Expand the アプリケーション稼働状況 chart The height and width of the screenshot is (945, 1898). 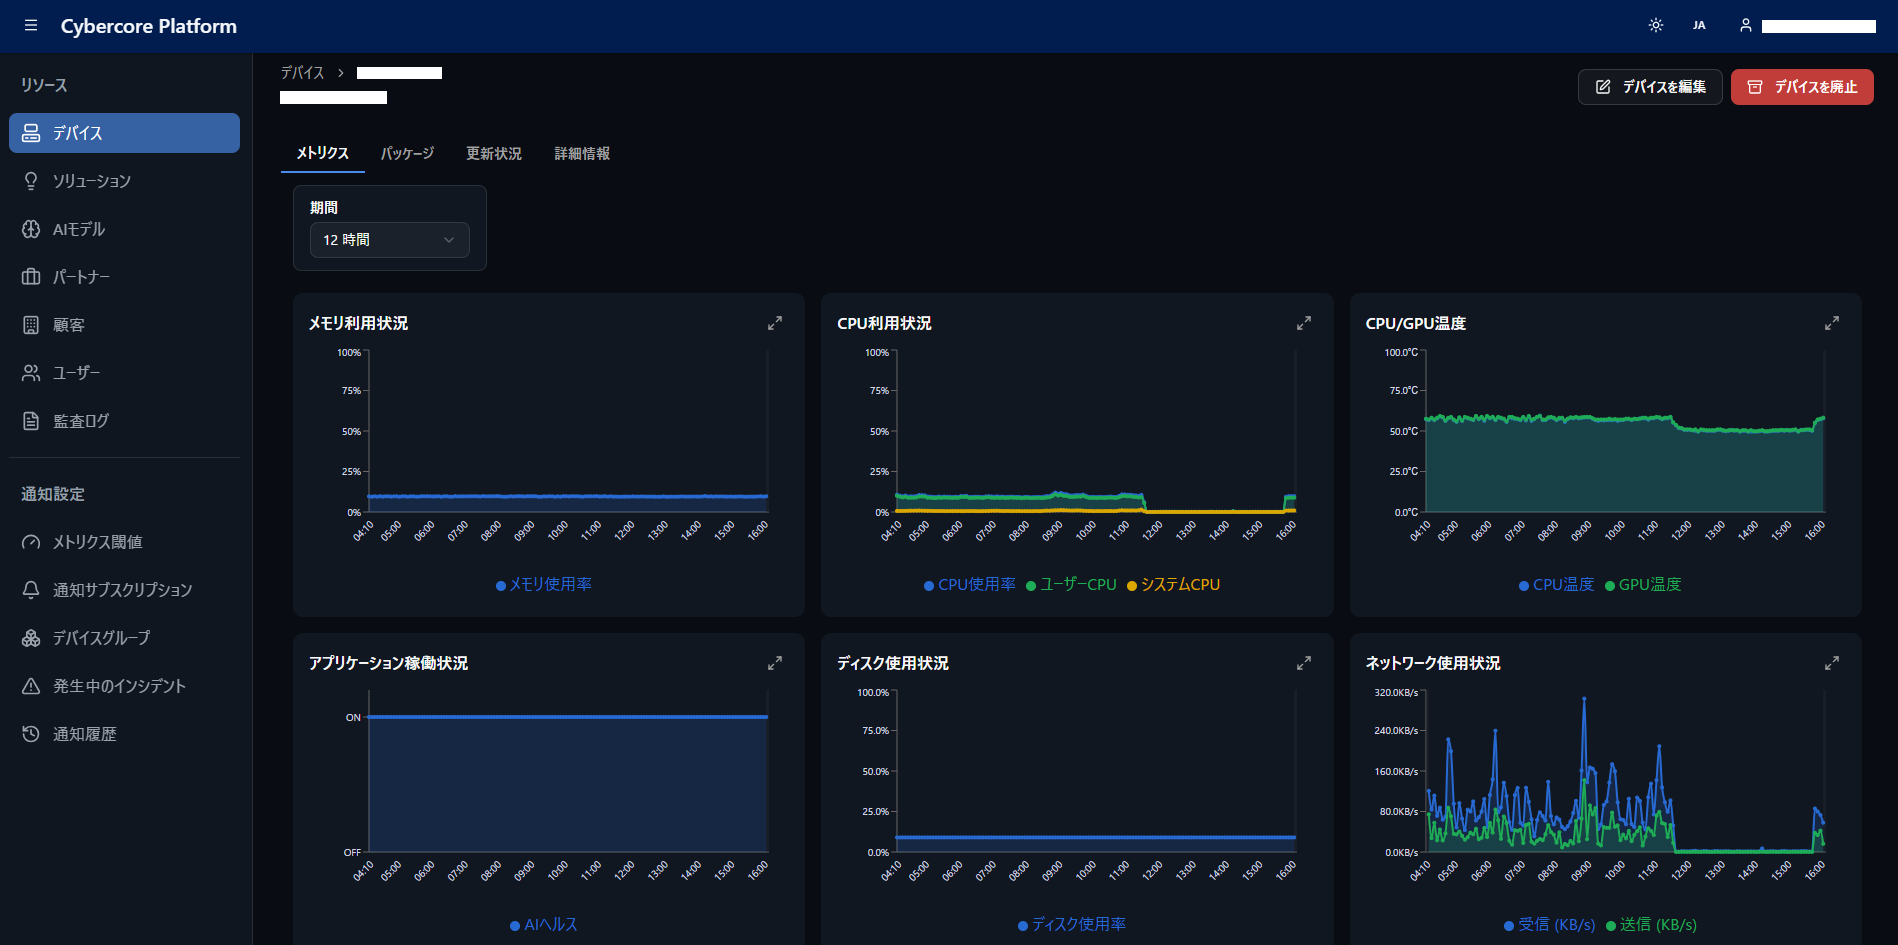click(775, 663)
